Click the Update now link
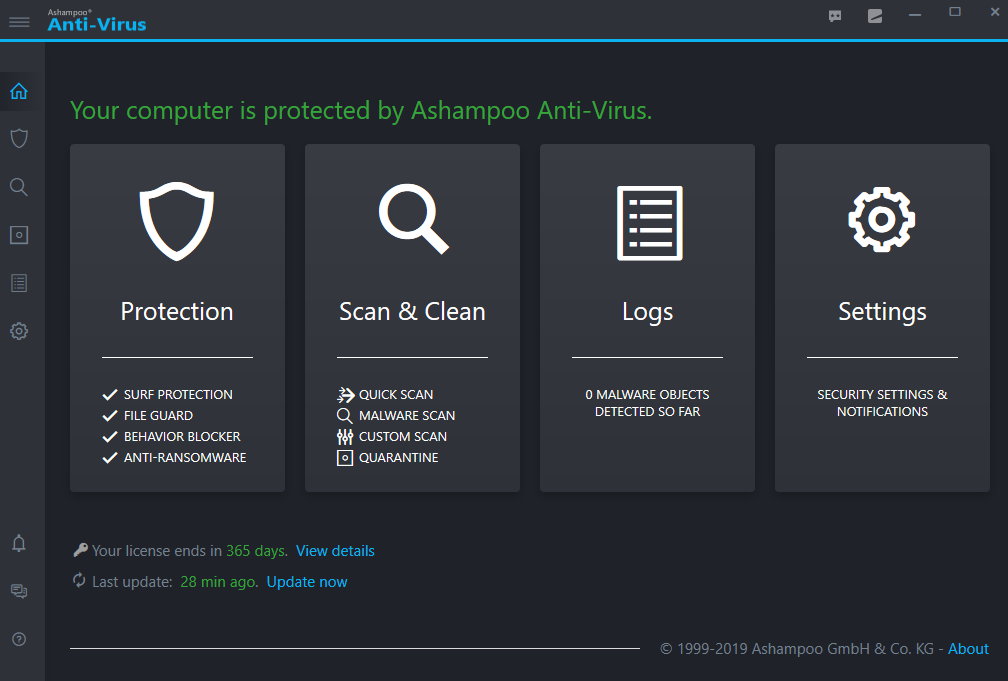1008x681 pixels. (x=306, y=581)
